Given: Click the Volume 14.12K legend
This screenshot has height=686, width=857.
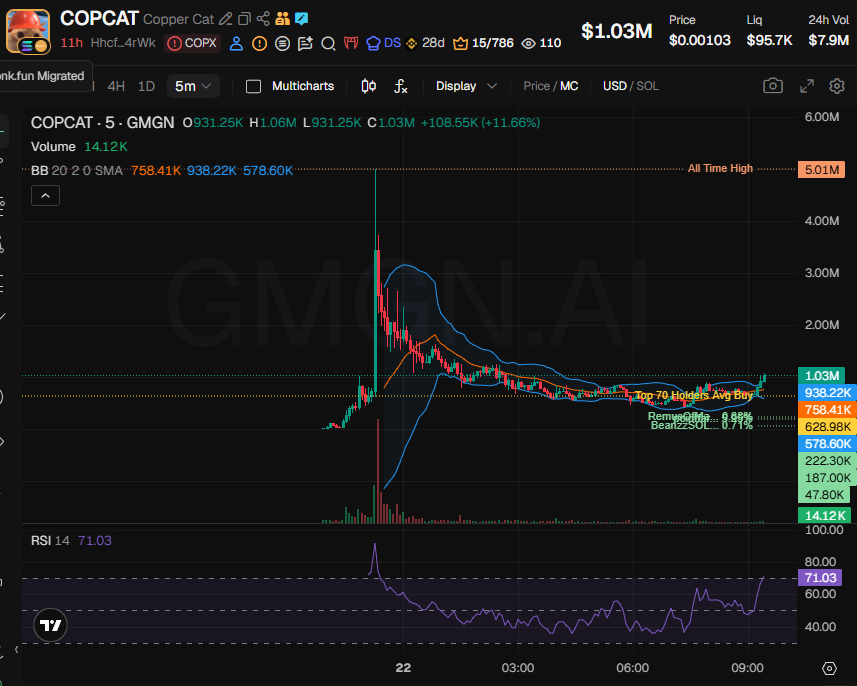Looking at the screenshot, I should click(x=79, y=146).
